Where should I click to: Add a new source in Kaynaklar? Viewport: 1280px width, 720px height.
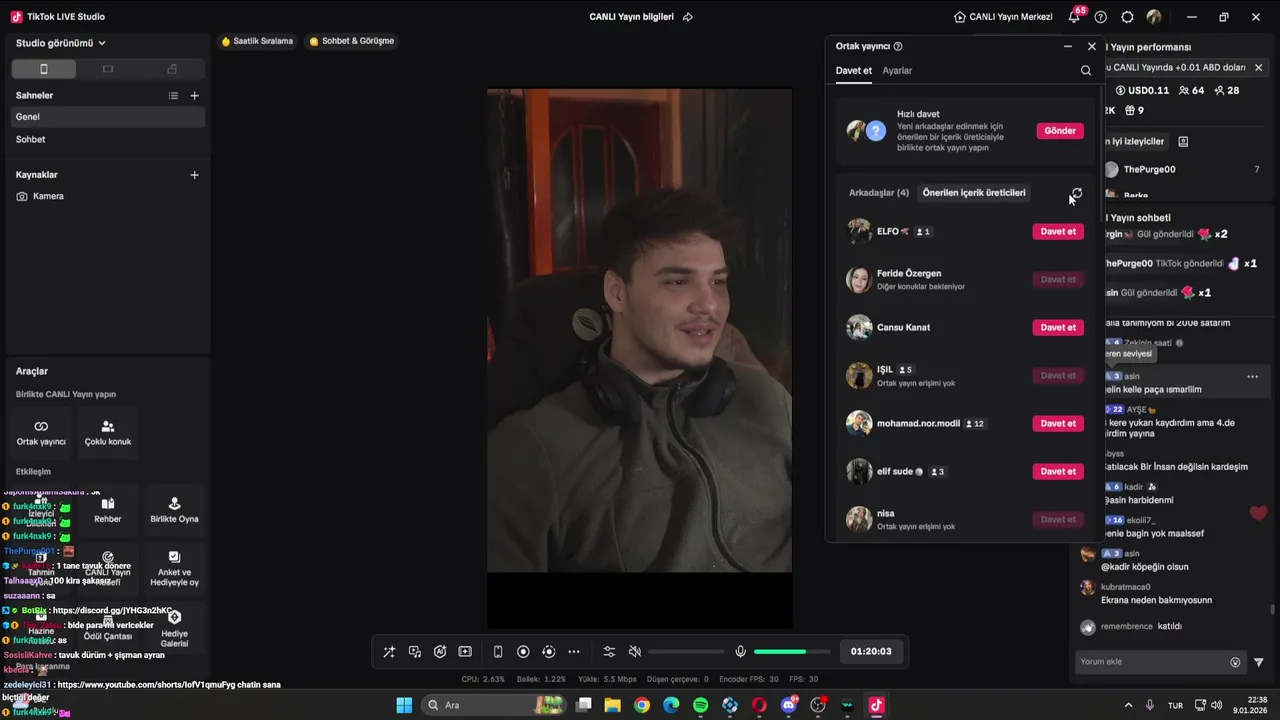[x=194, y=174]
